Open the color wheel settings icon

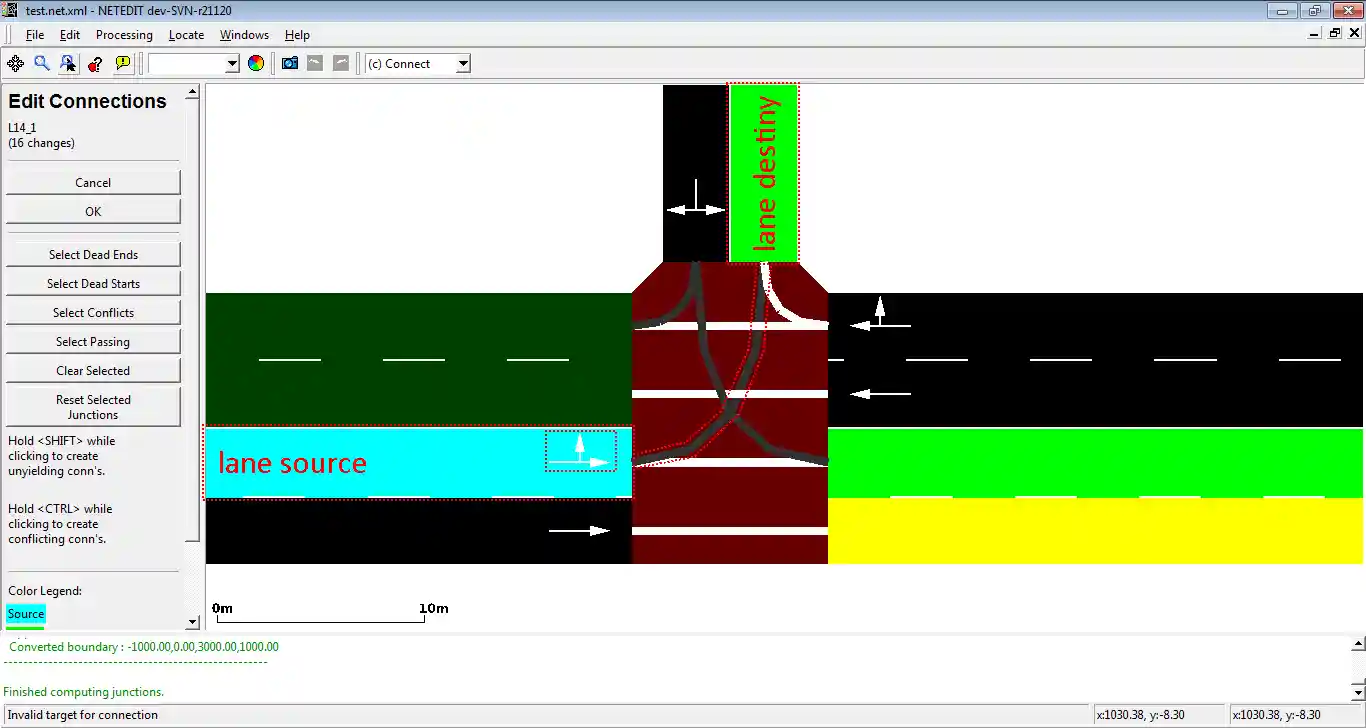coord(256,64)
